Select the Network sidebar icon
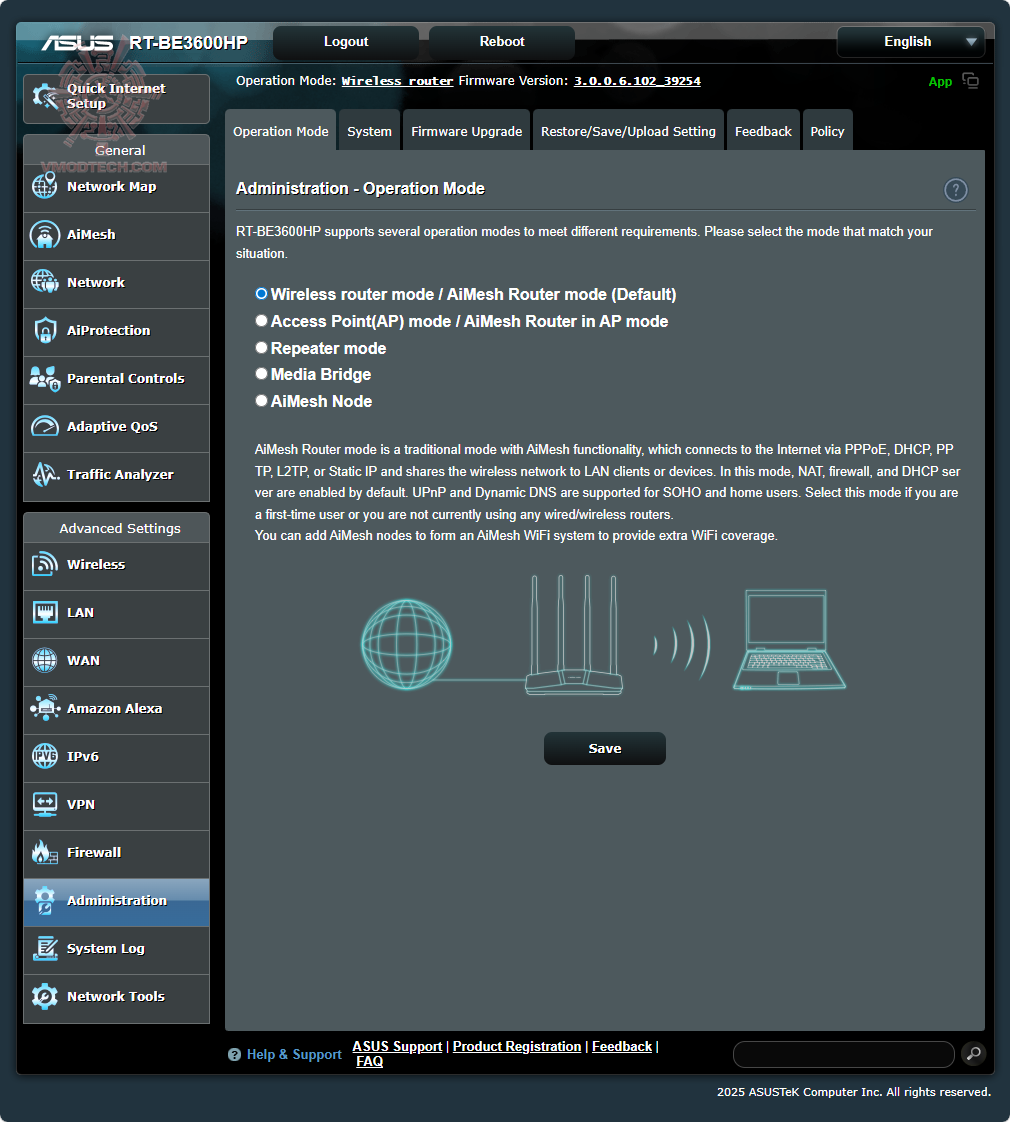This screenshot has height=1122, width=1010. pyautogui.click(x=44, y=282)
